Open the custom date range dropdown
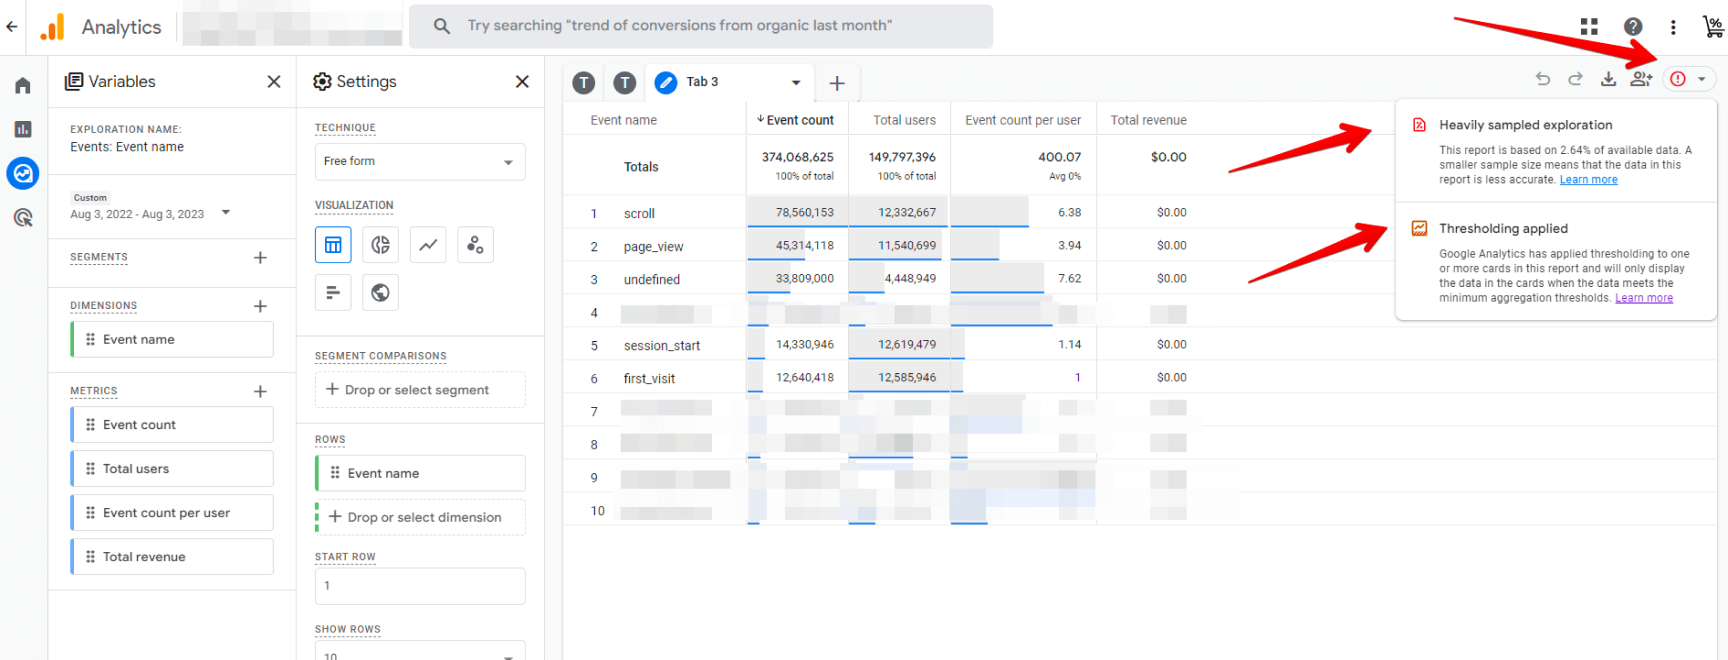 [x=226, y=212]
